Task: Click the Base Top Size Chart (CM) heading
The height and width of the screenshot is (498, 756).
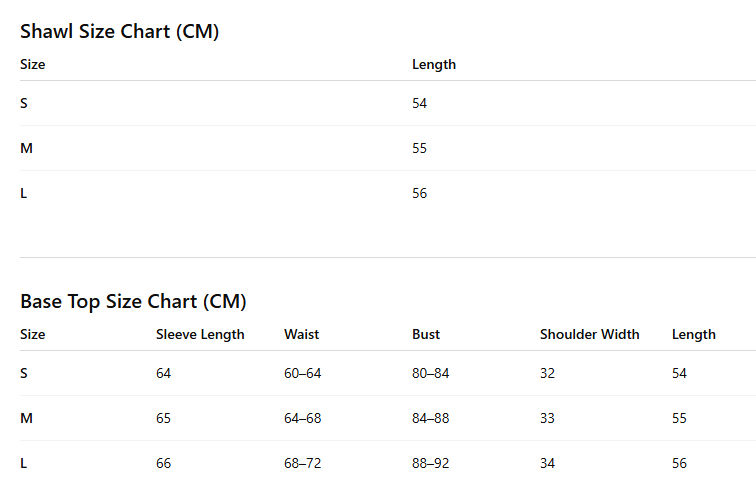Action: [133, 302]
